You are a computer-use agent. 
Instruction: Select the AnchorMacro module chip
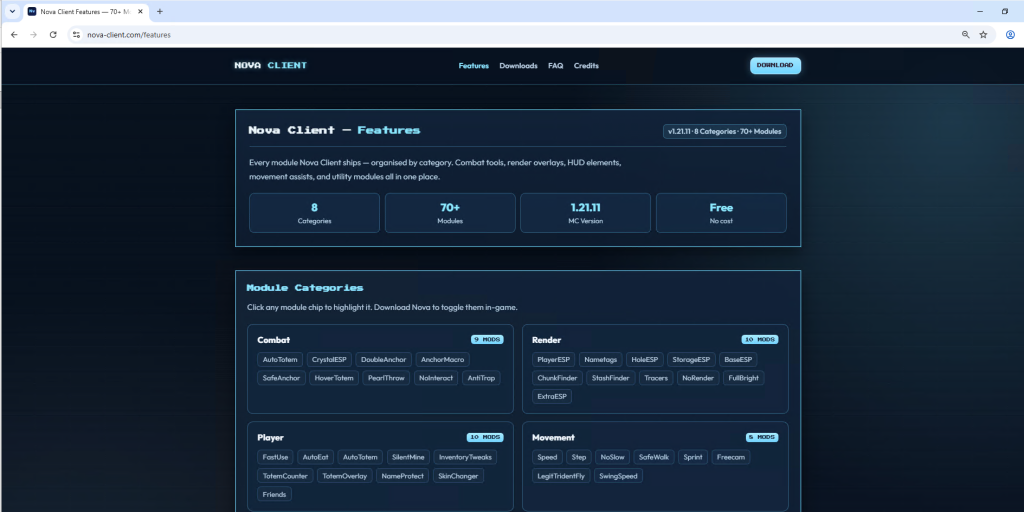tap(442, 360)
